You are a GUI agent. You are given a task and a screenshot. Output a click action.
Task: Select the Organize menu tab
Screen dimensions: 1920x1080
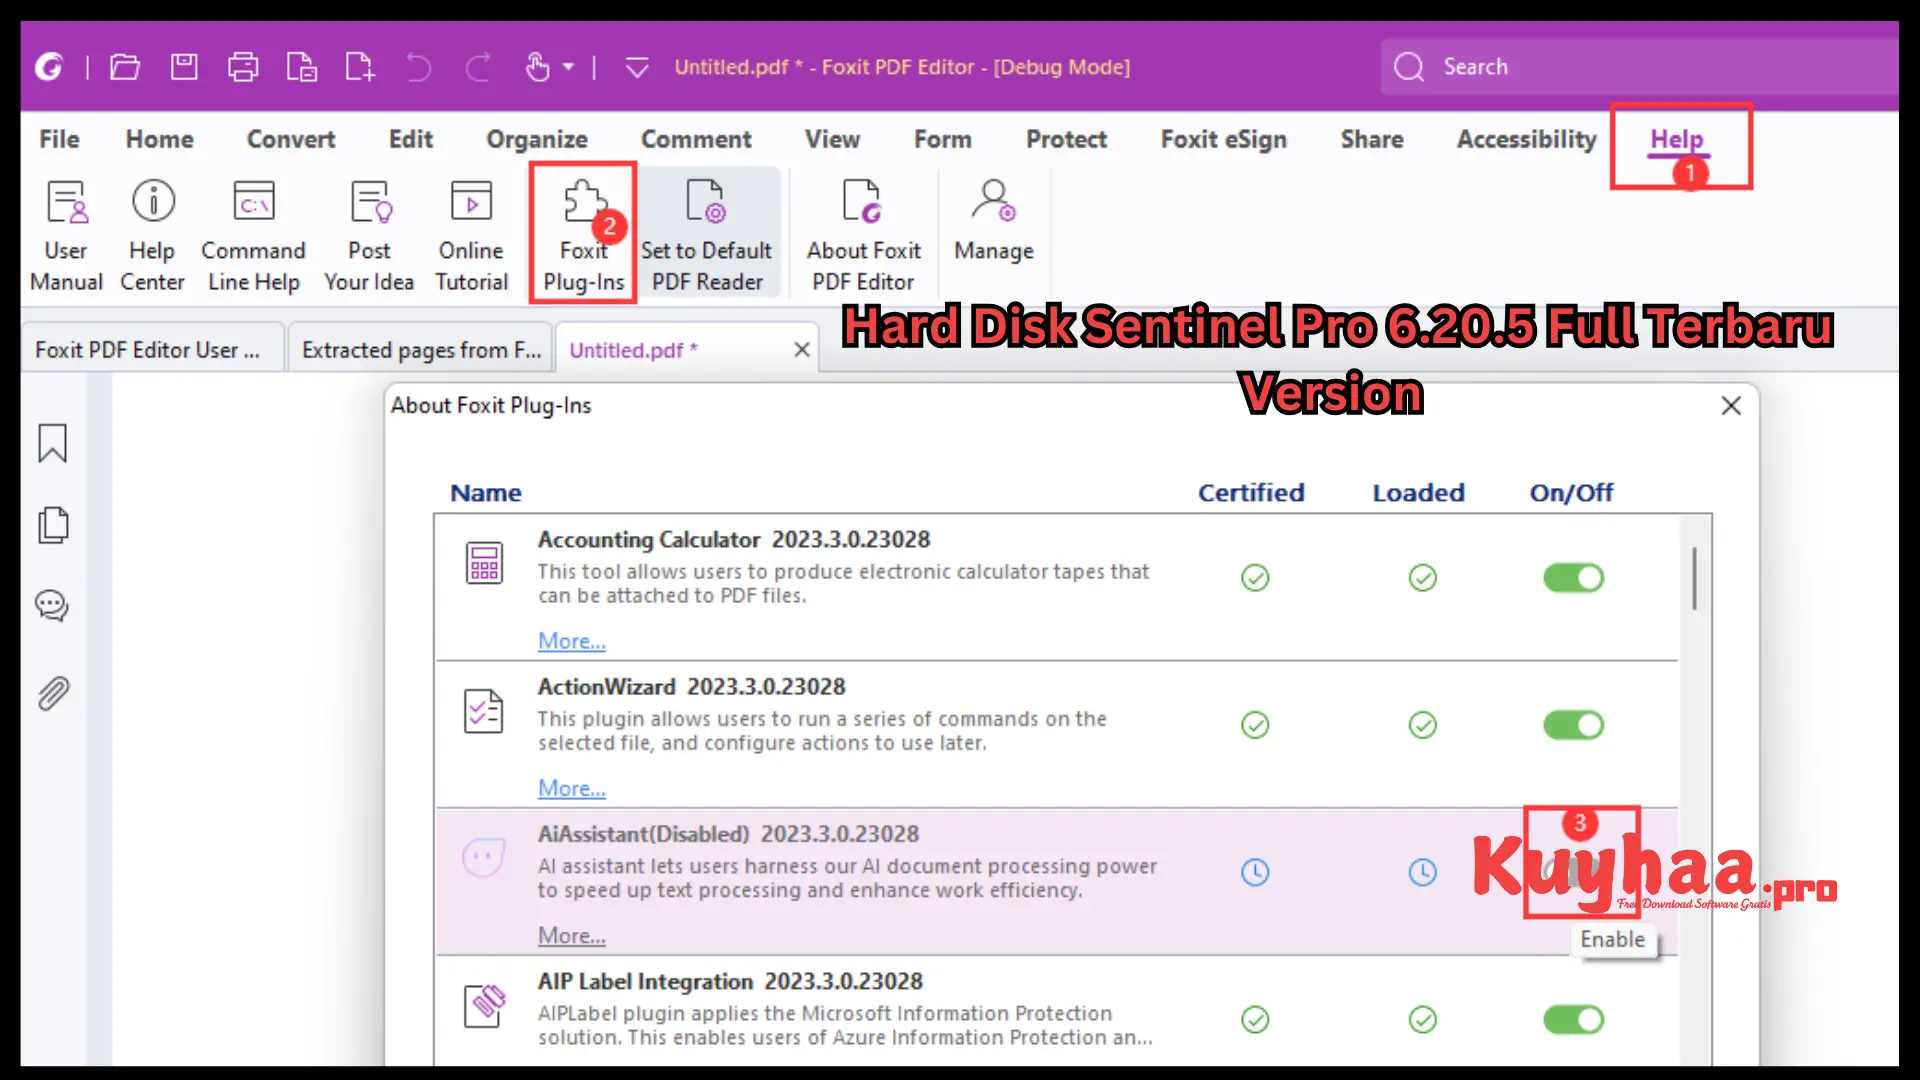click(537, 138)
